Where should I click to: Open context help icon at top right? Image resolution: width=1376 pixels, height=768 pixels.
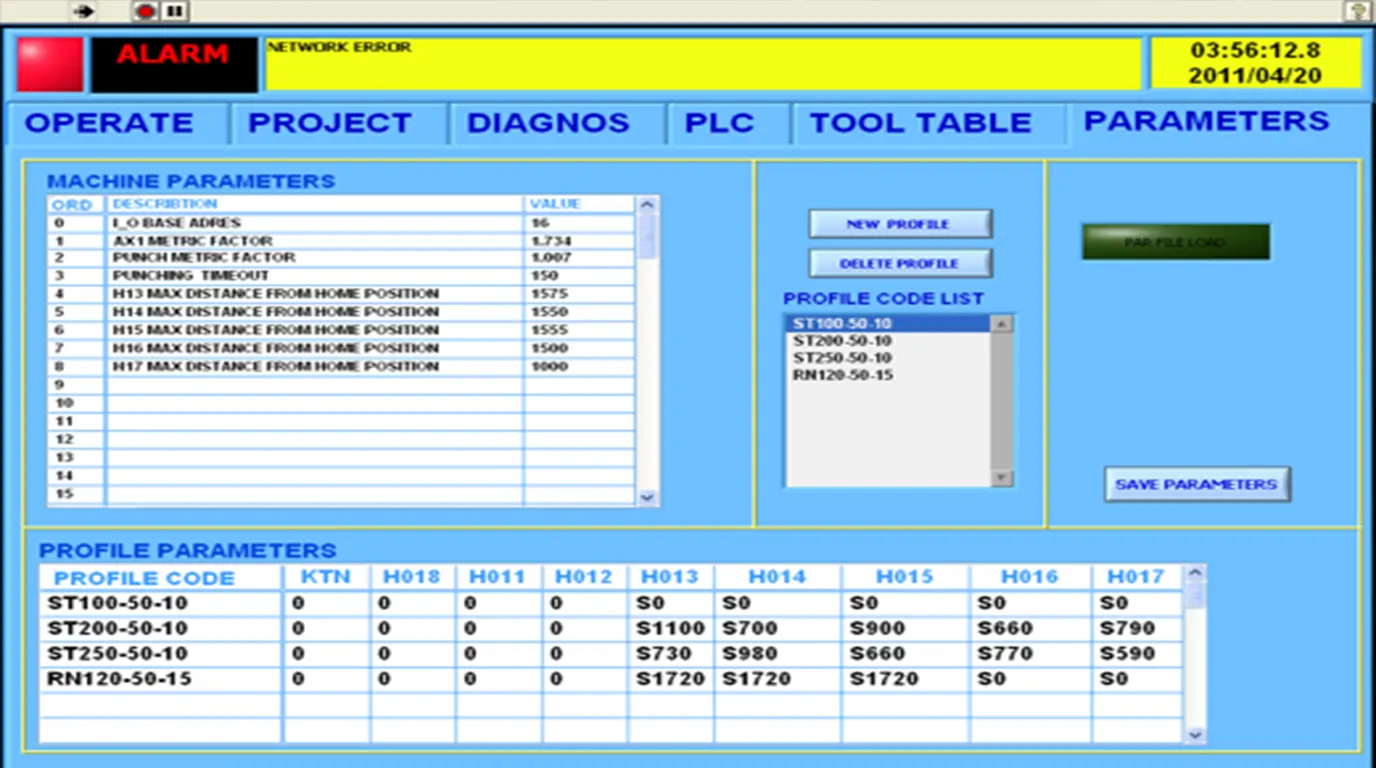point(1356,11)
